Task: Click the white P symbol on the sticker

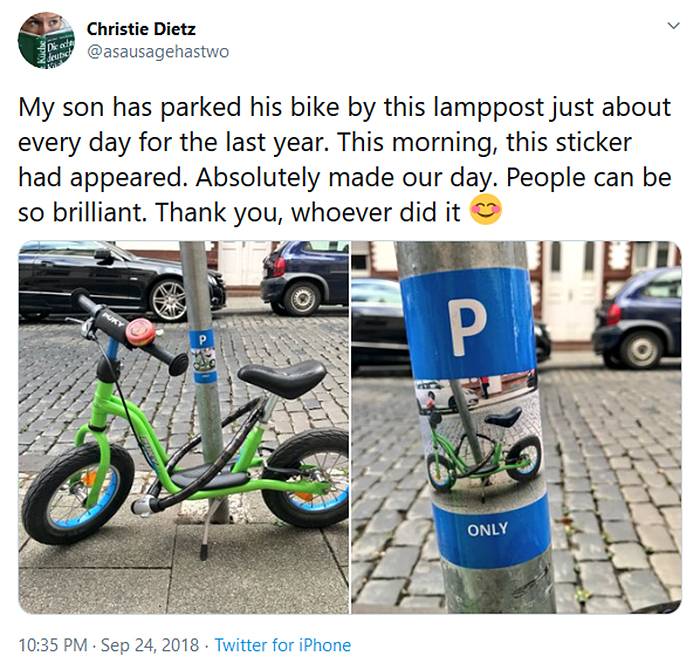Action: [x=466, y=327]
